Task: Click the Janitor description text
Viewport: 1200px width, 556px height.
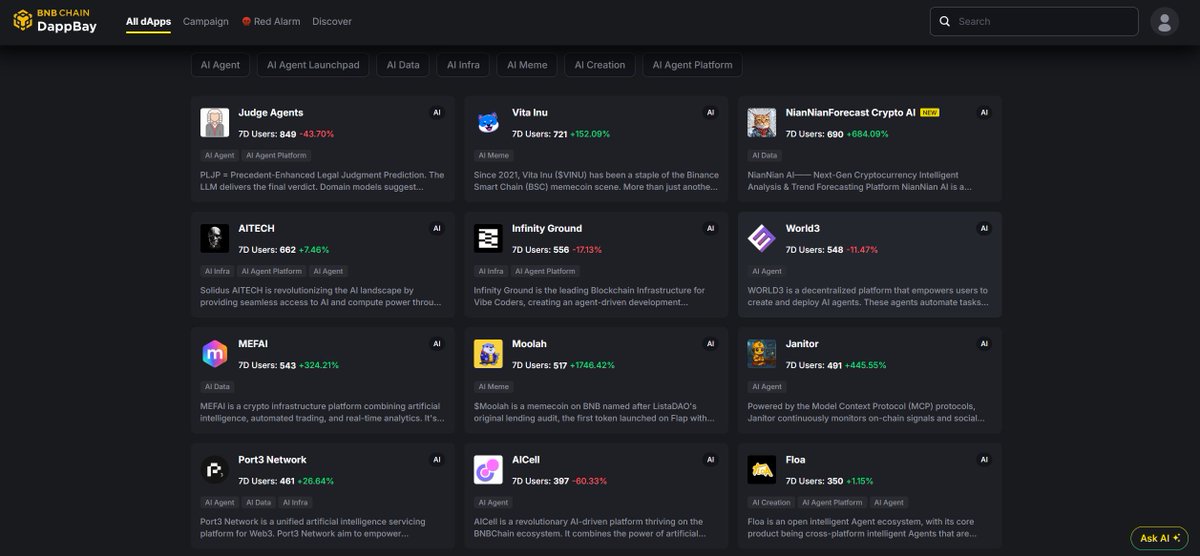Action: point(868,412)
